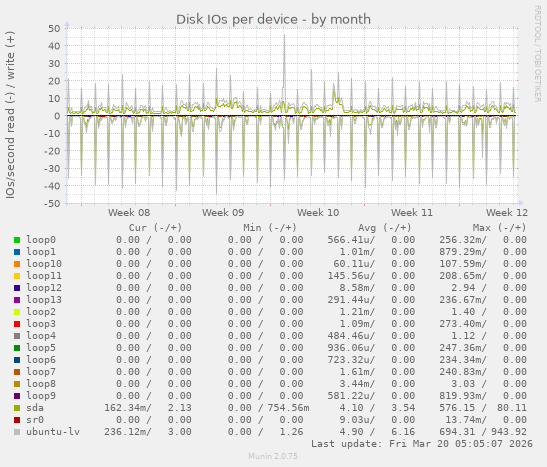The width and height of the screenshot is (547, 467).
Task: Click the Week 12 axis label
Action: pos(507,212)
